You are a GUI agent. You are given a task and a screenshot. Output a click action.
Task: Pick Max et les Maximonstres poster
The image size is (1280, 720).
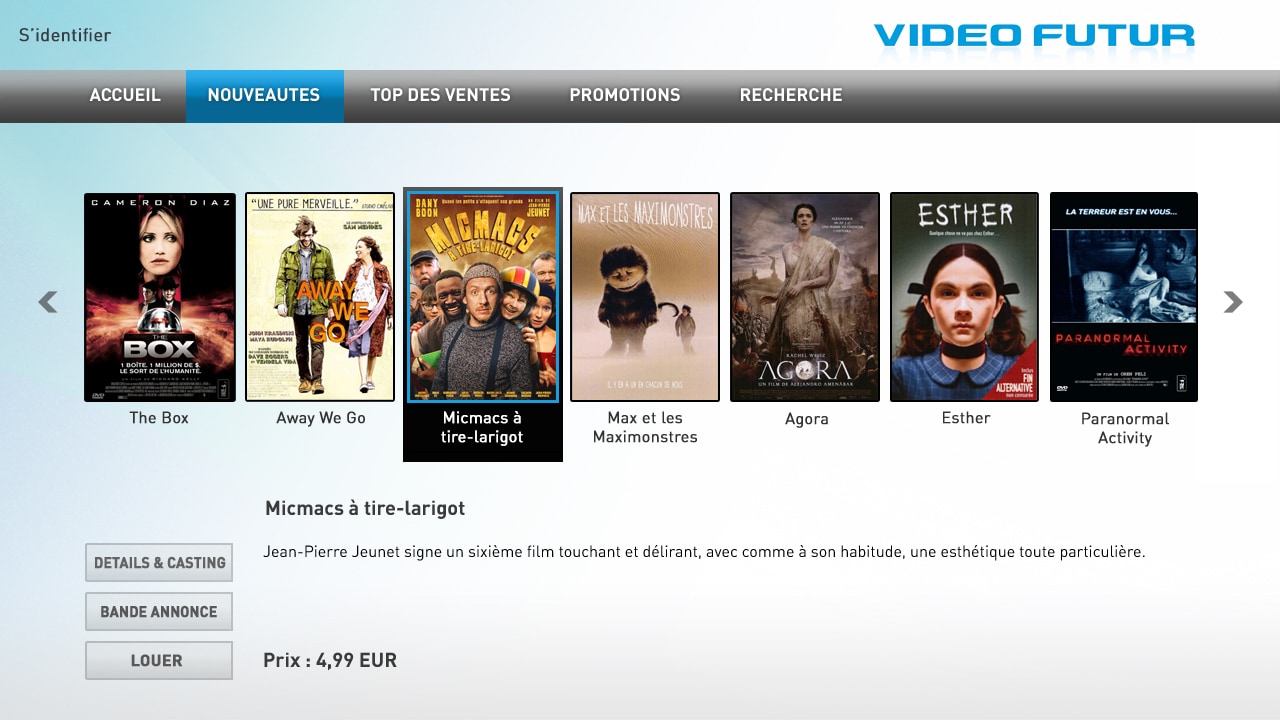(645, 297)
